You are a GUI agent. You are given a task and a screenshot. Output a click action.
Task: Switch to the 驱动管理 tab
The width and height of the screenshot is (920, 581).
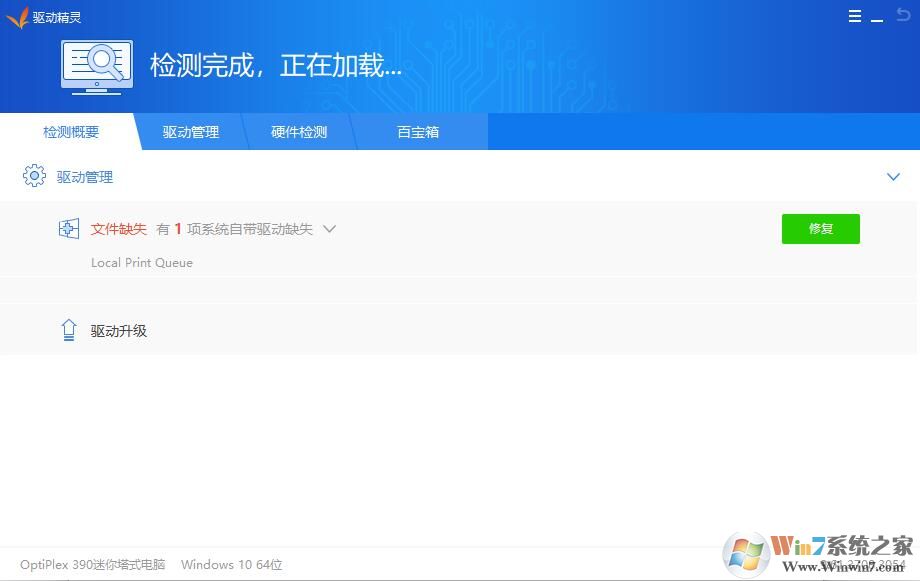tap(191, 132)
